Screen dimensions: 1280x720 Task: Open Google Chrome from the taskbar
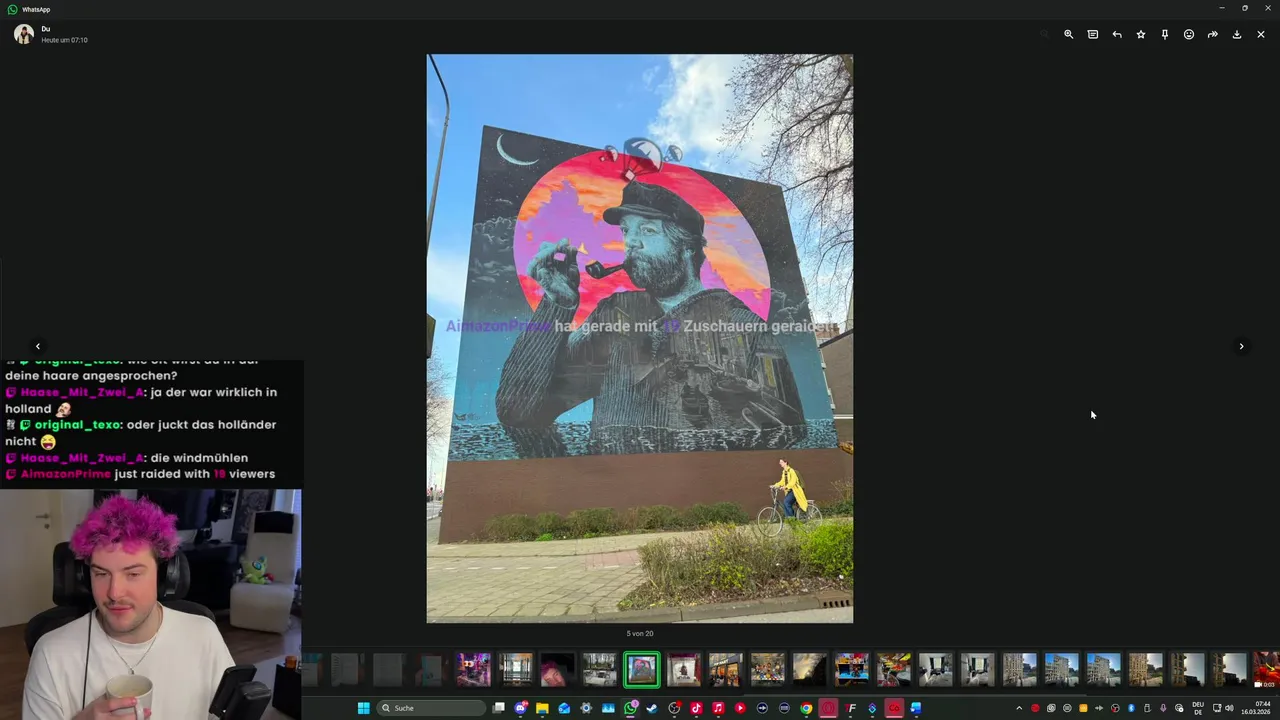click(x=806, y=708)
